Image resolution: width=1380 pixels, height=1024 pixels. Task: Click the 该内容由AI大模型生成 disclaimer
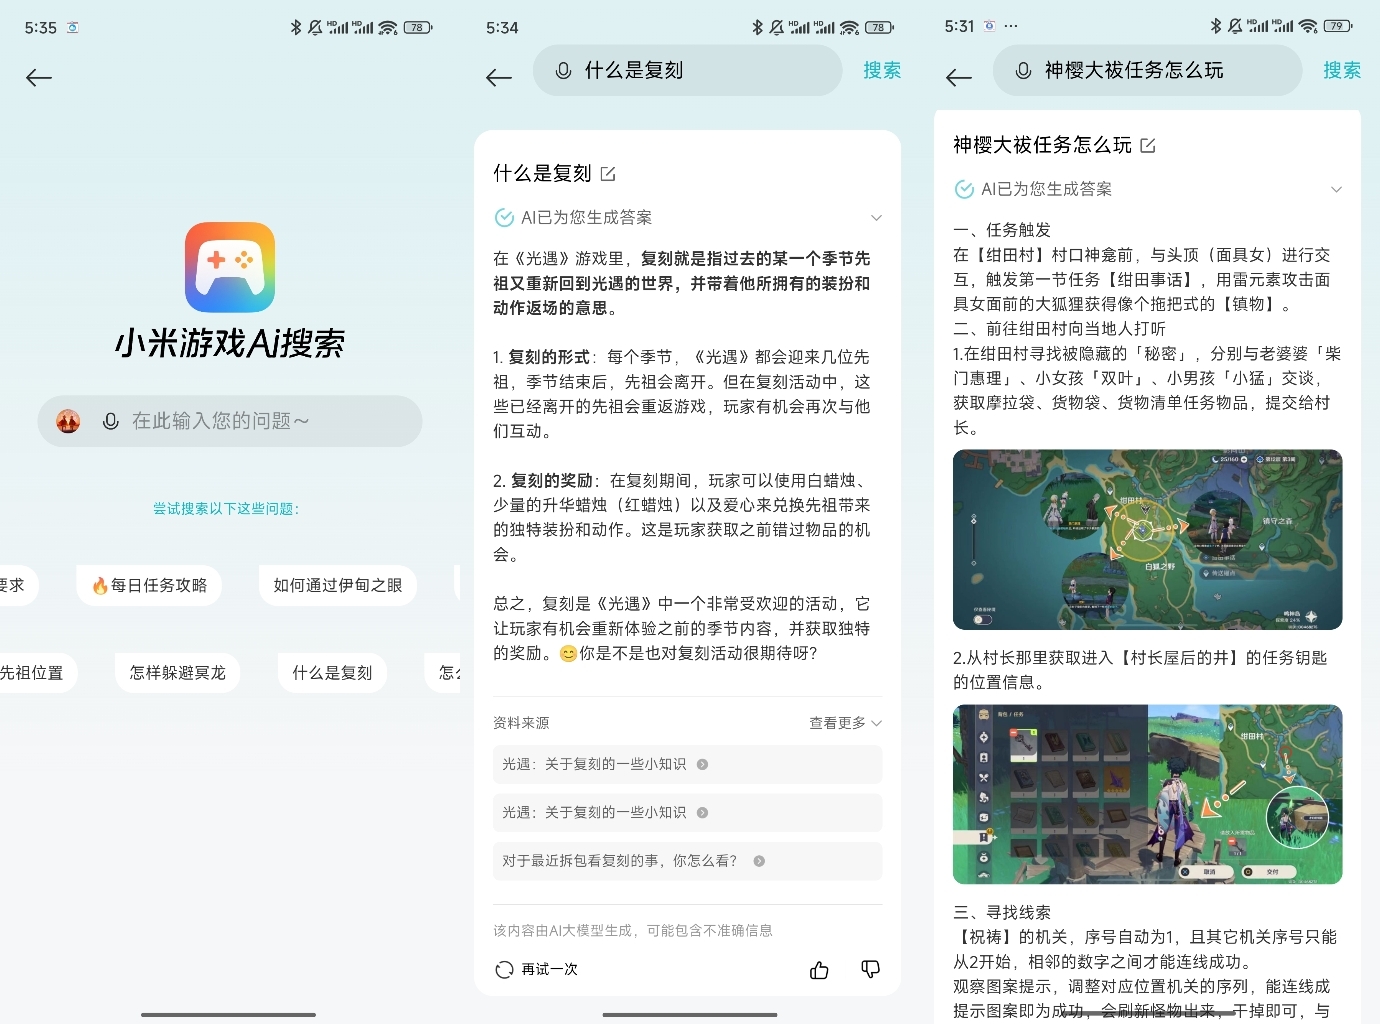633,931
